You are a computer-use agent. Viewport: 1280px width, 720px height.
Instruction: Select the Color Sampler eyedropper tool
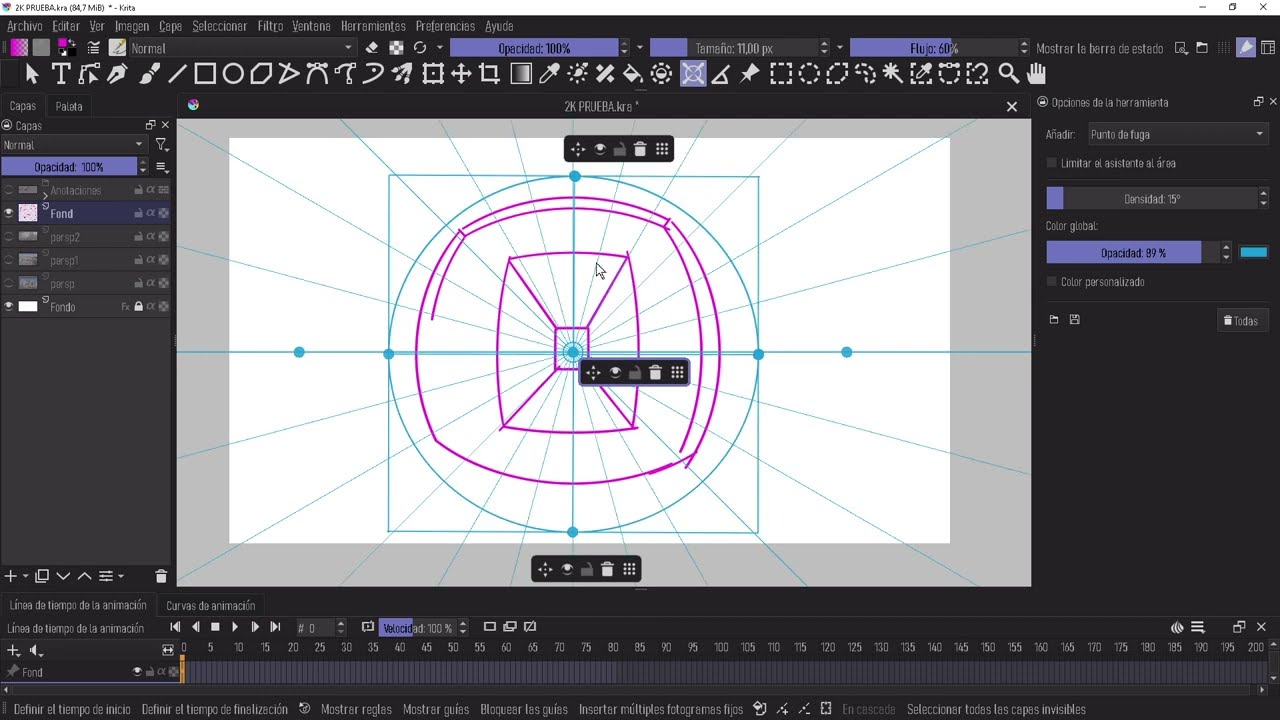[x=549, y=73]
